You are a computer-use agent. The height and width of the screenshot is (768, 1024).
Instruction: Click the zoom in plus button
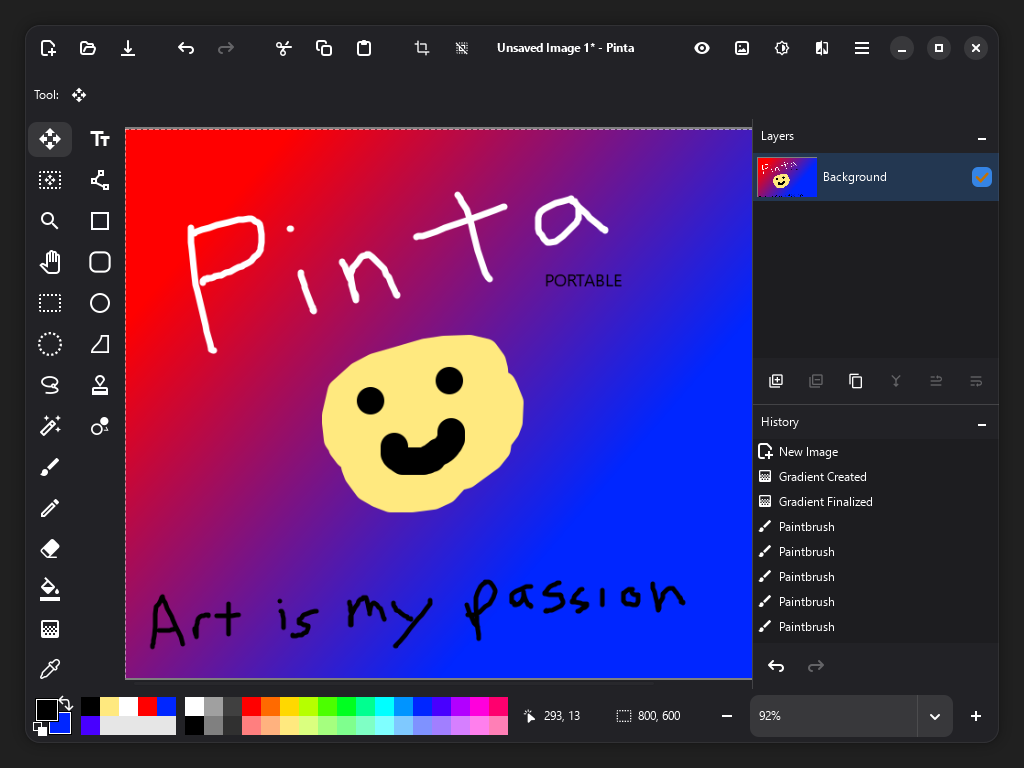976,716
